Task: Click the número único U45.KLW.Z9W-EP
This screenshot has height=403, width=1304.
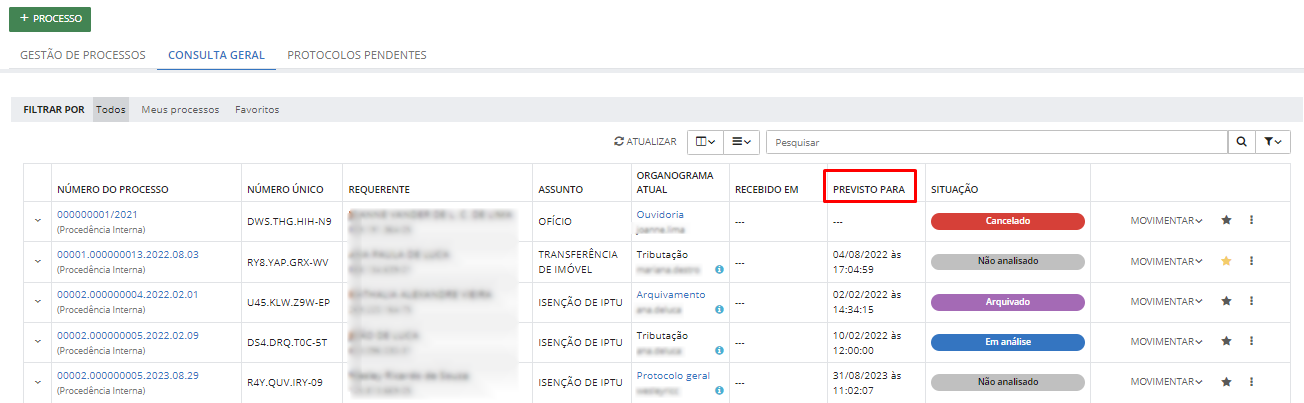Action: point(288,302)
